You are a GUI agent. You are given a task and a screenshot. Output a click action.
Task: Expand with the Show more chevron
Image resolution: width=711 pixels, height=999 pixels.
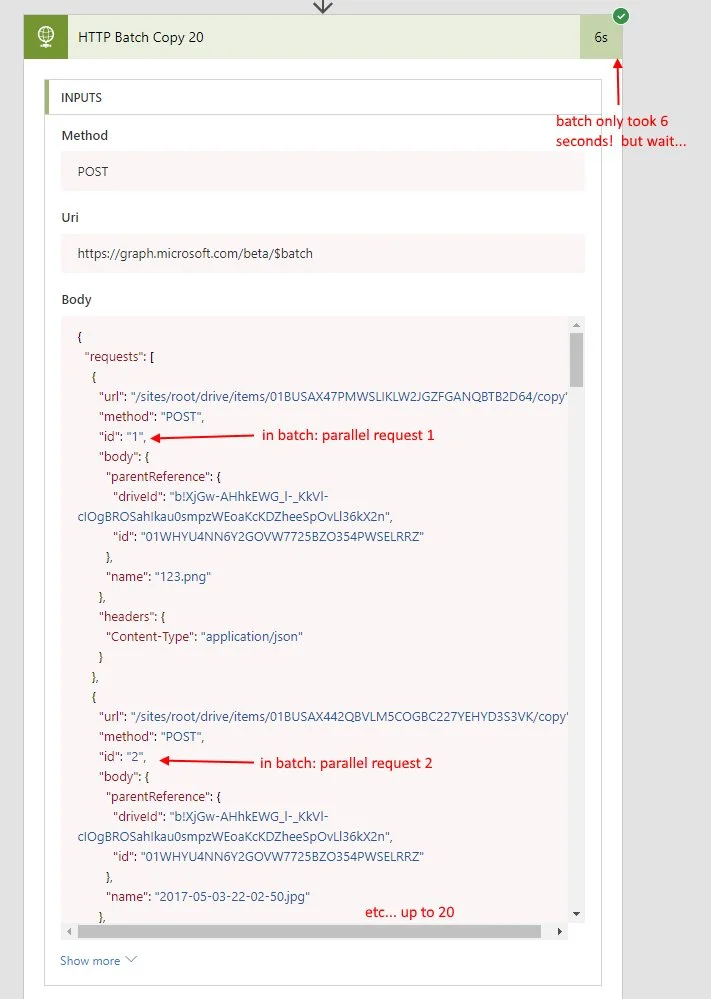click(131, 960)
